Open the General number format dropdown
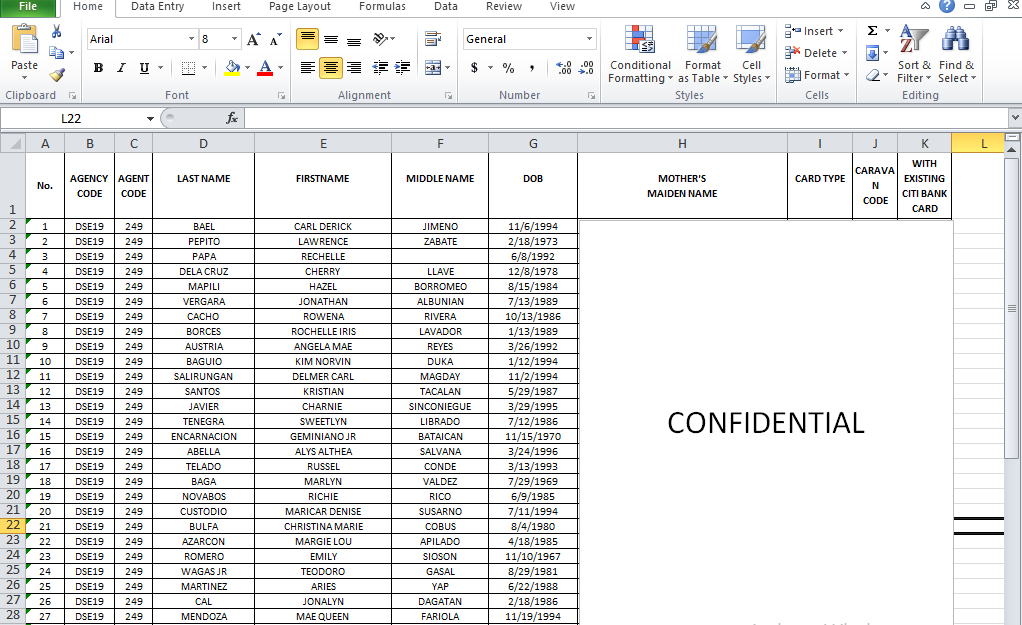 point(589,39)
